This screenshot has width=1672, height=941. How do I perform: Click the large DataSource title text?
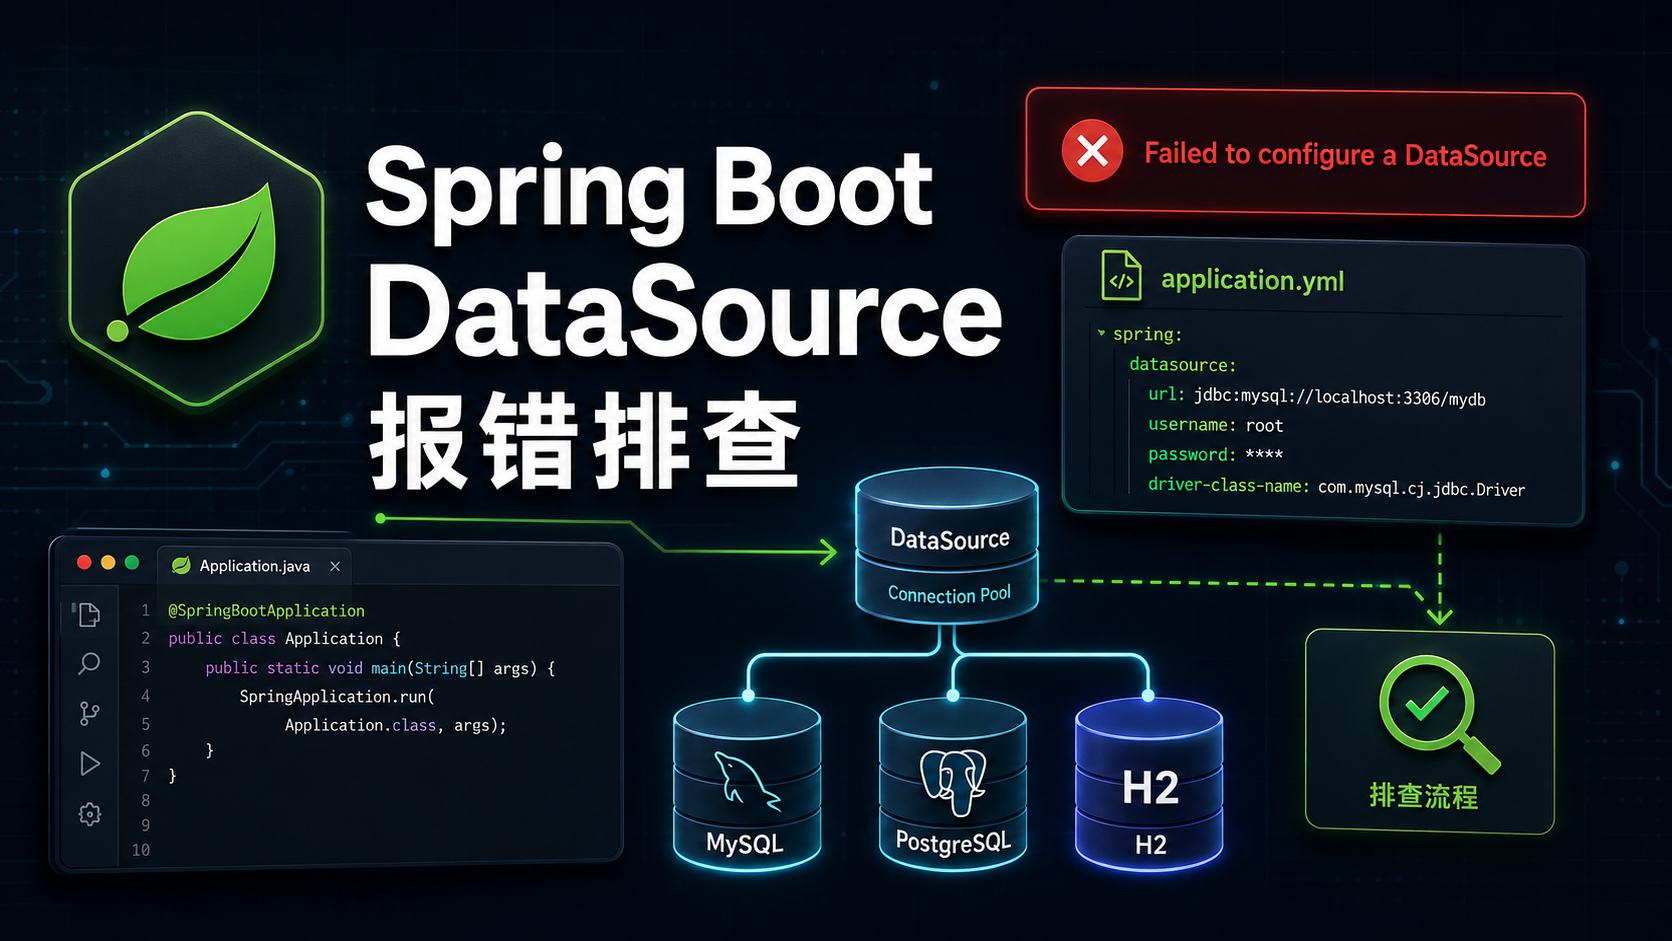[x=684, y=312]
